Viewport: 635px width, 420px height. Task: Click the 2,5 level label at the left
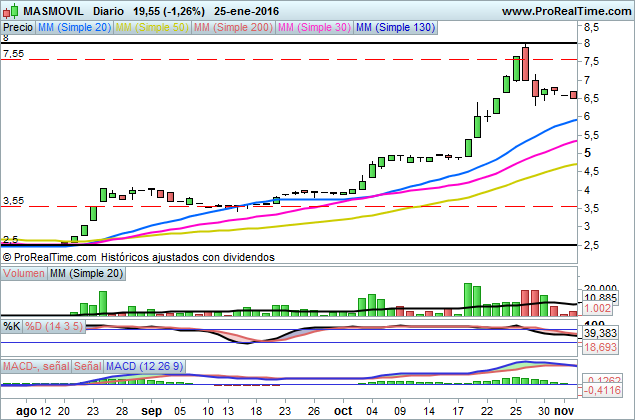(11, 239)
